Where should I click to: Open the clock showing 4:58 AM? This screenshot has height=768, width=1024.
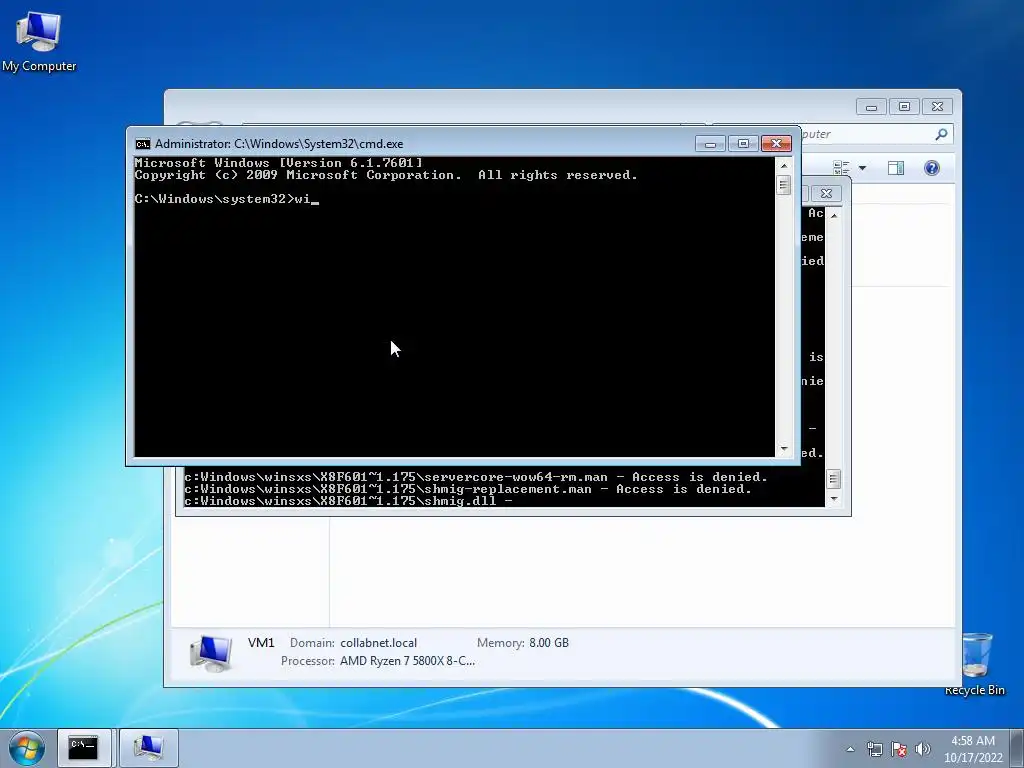click(x=972, y=749)
